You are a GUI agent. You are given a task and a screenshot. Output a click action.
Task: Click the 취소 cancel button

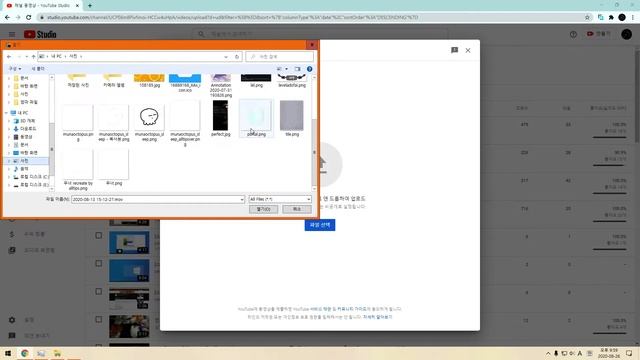(297, 209)
